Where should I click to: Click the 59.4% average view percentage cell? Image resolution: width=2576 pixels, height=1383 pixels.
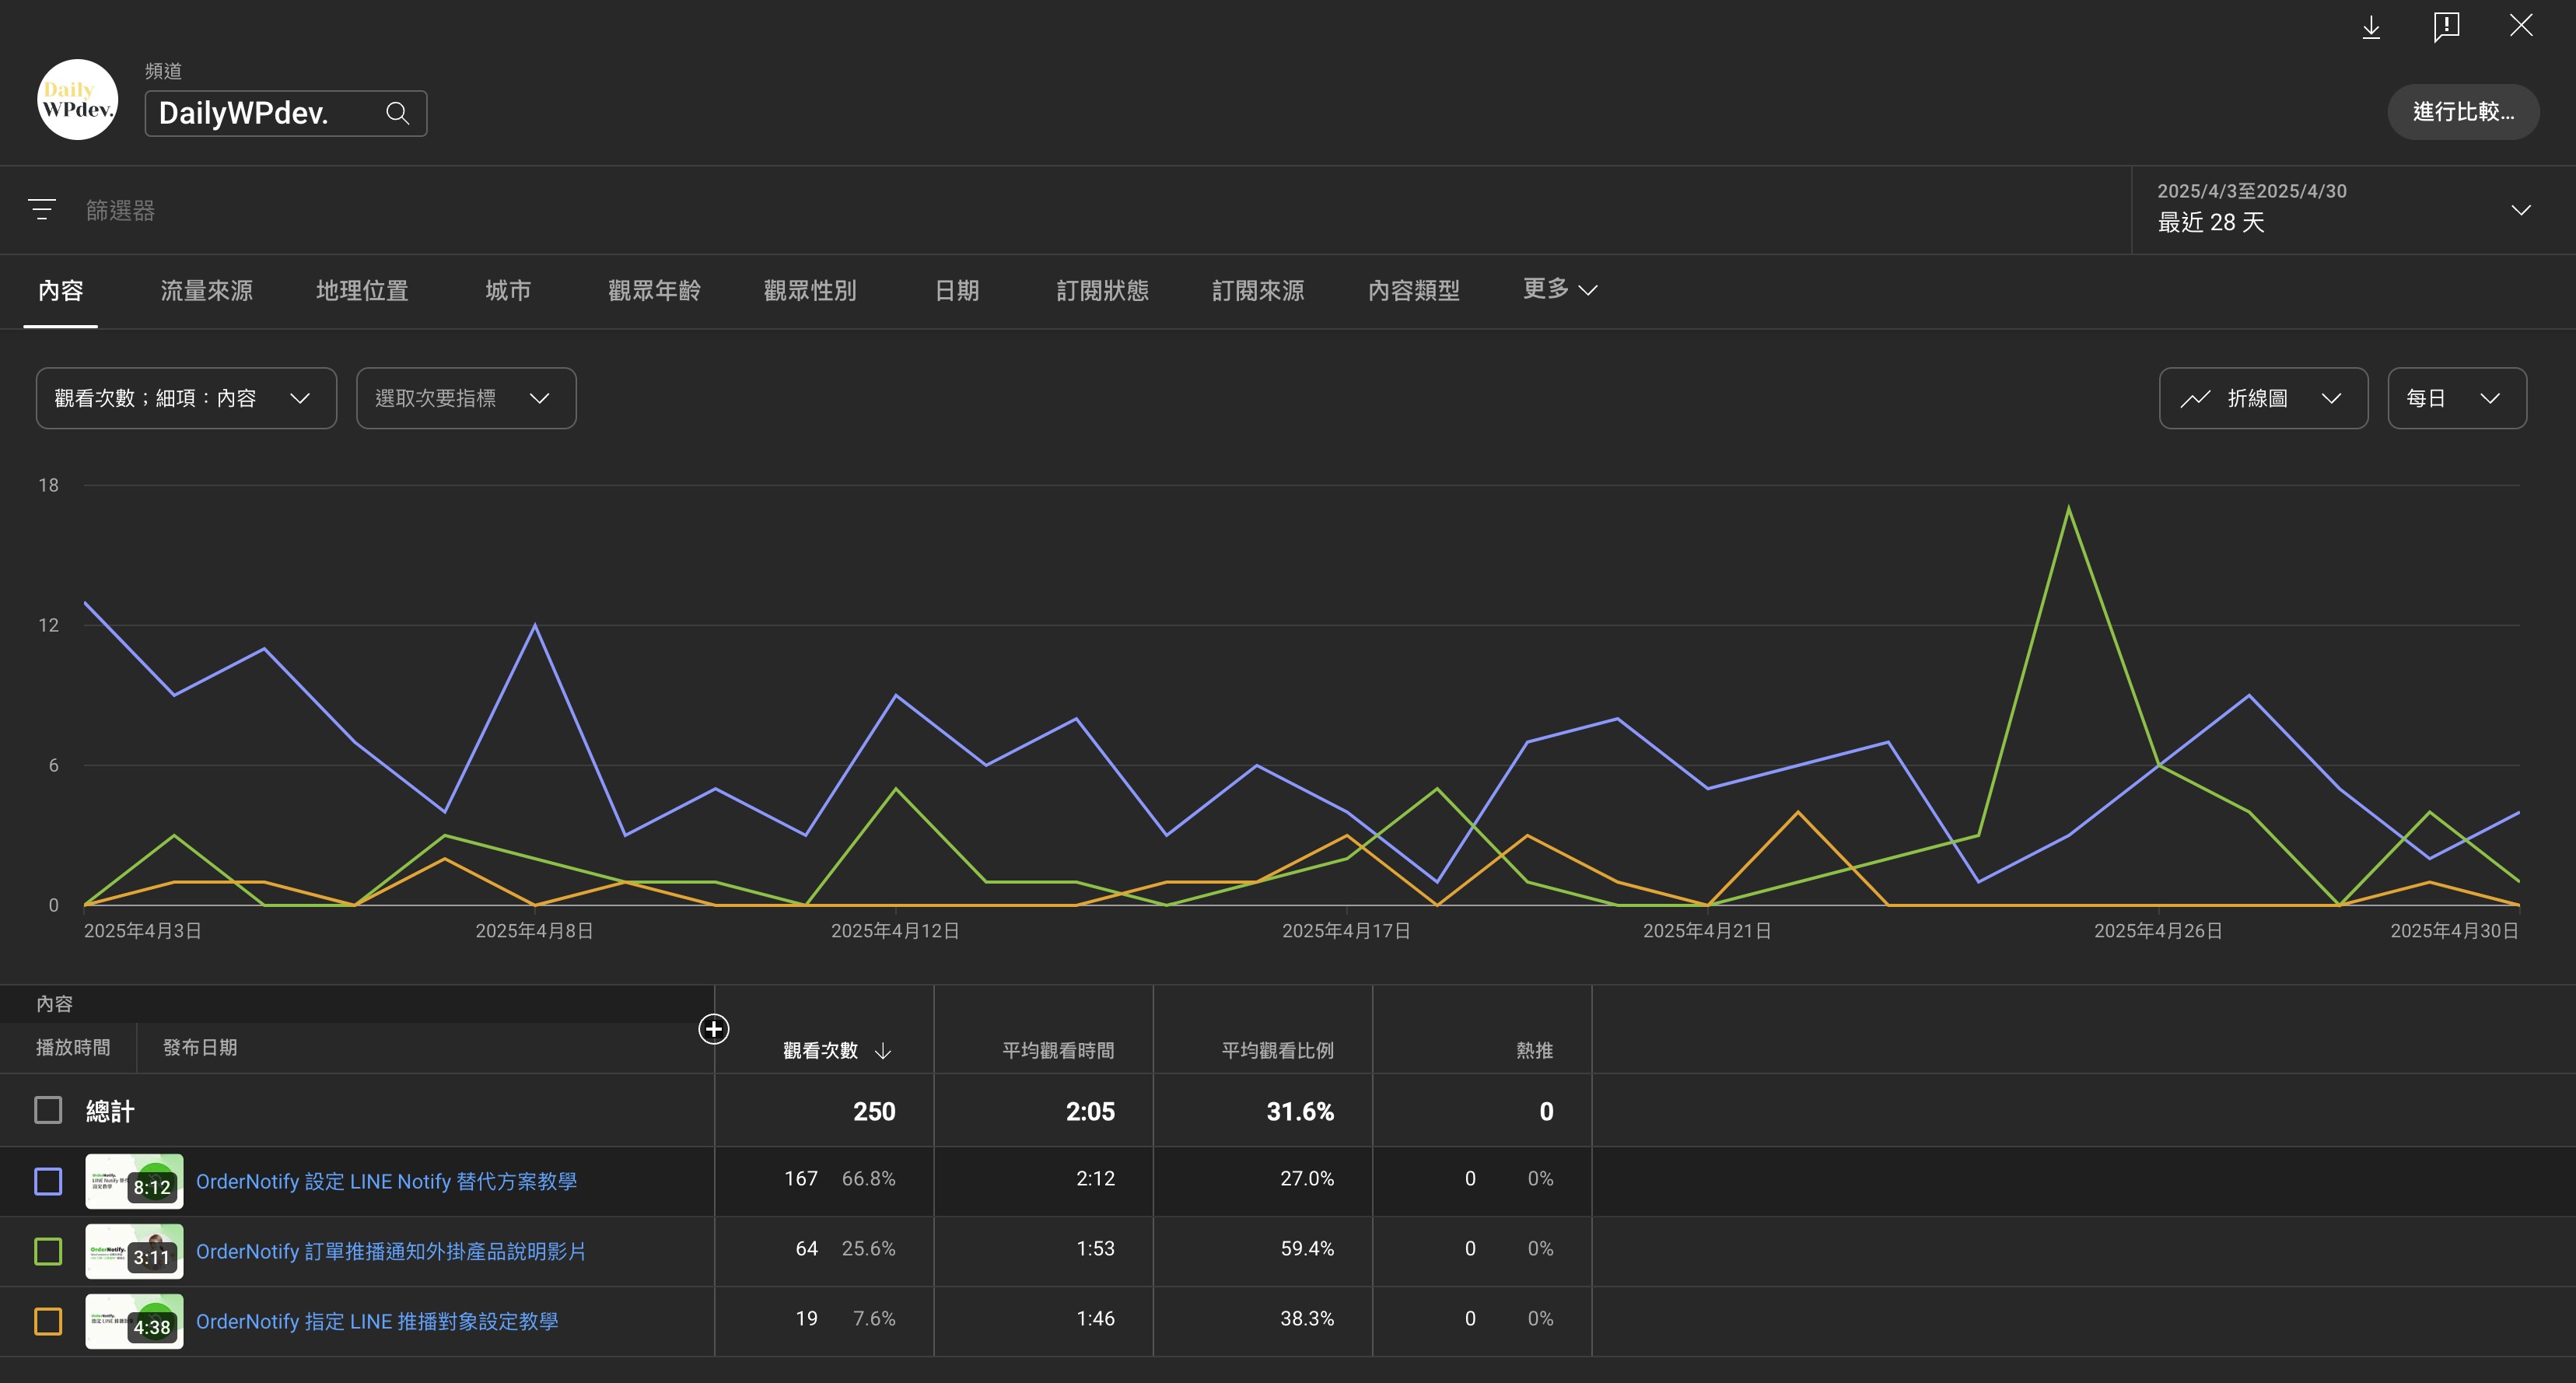[x=1307, y=1249]
